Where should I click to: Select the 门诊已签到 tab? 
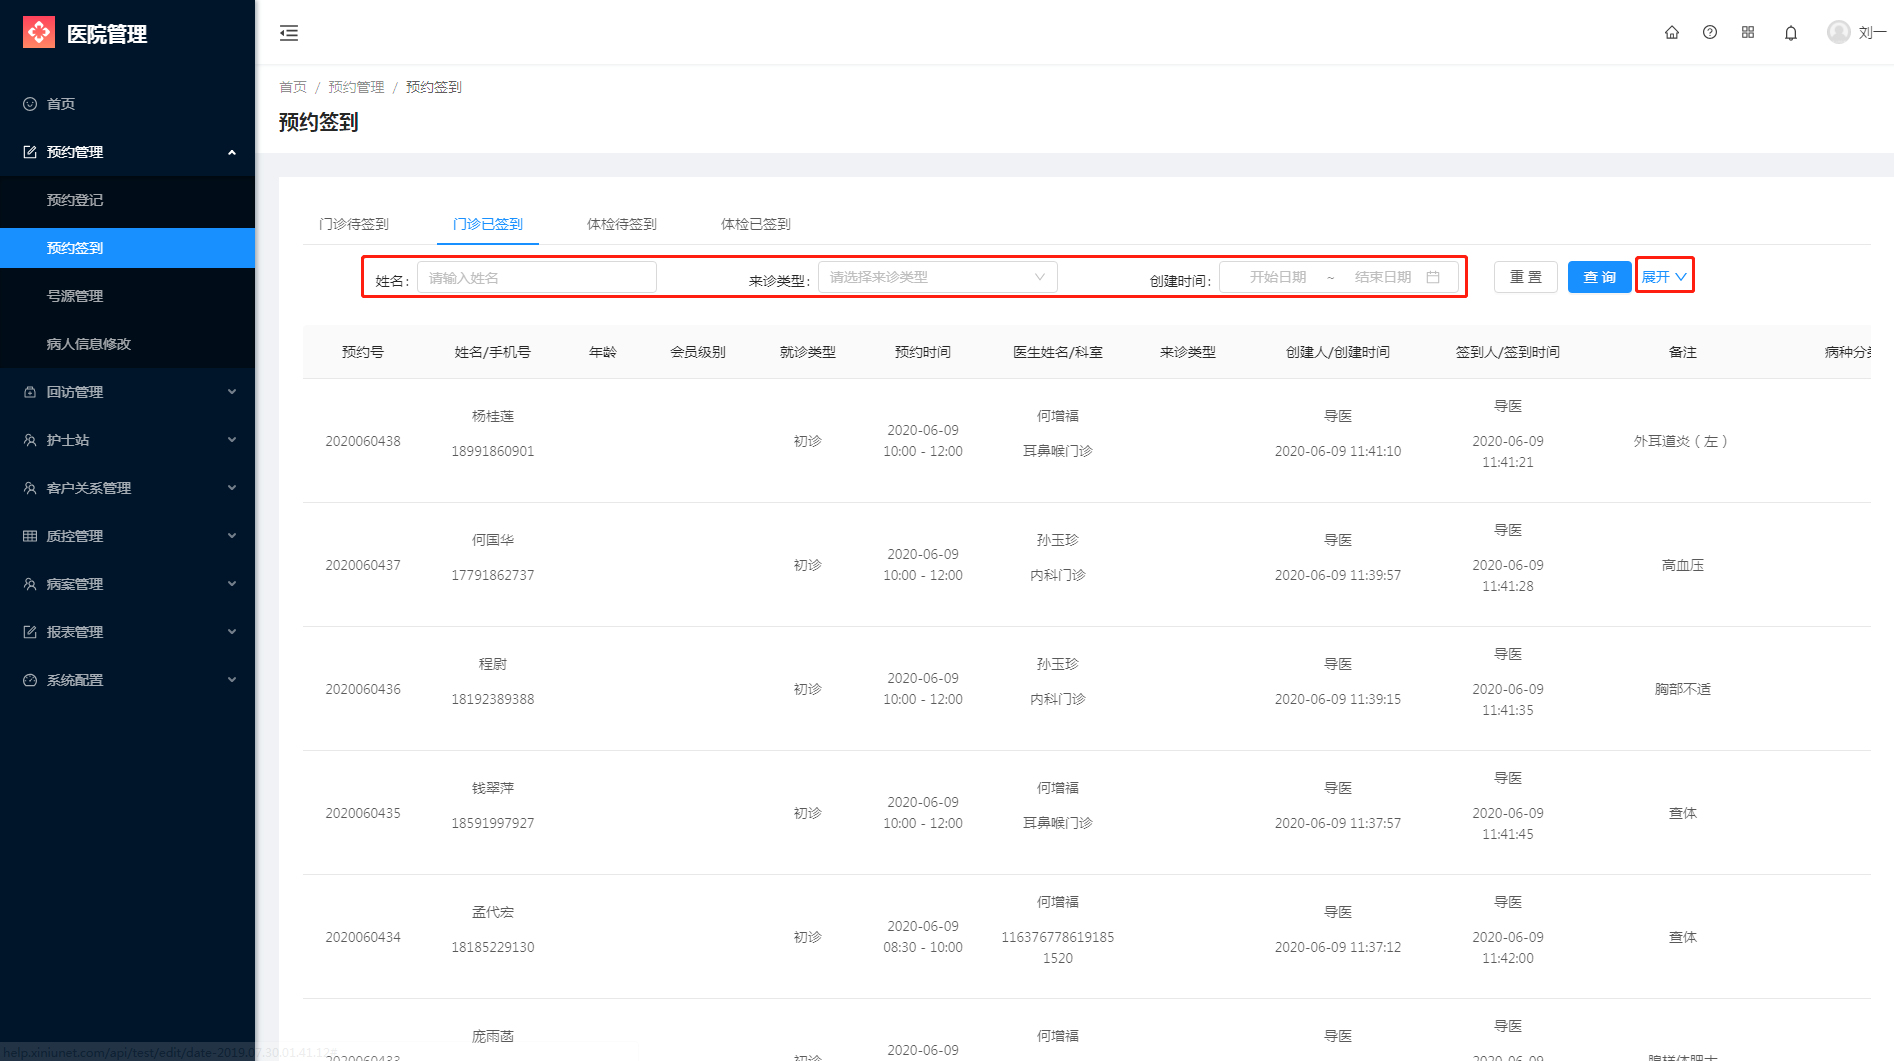click(x=488, y=224)
